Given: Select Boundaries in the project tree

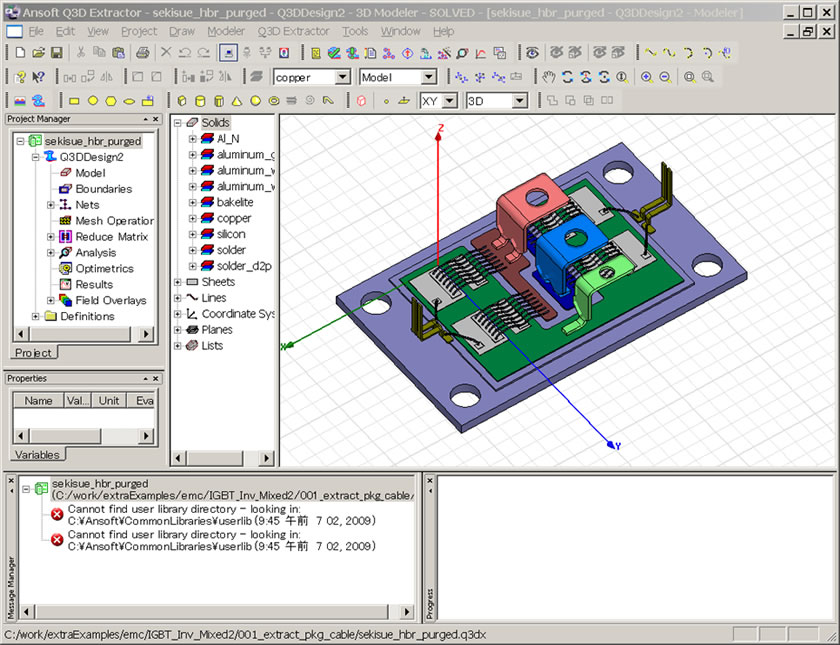Looking at the screenshot, I should pyautogui.click(x=103, y=189).
